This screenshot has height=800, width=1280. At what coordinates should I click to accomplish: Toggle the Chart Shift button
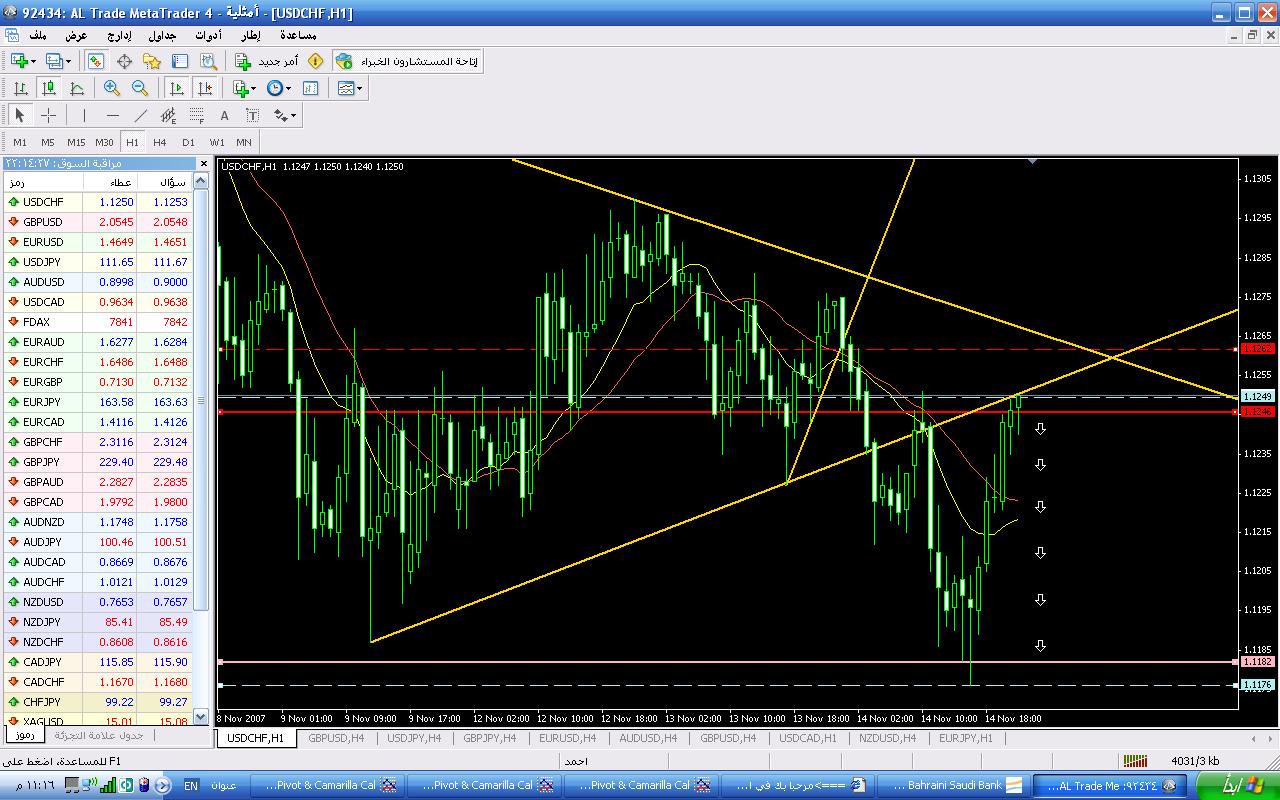pyautogui.click(x=205, y=88)
